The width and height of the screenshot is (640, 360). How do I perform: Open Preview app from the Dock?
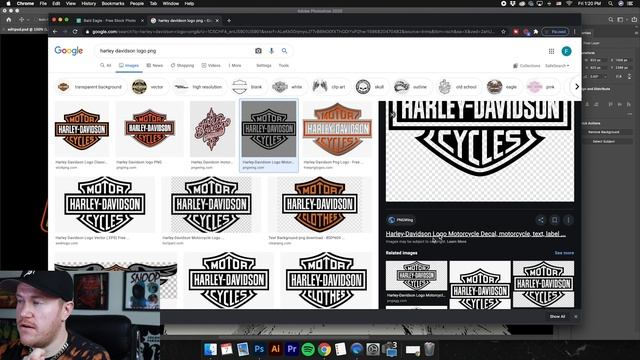click(x=243, y=349)
